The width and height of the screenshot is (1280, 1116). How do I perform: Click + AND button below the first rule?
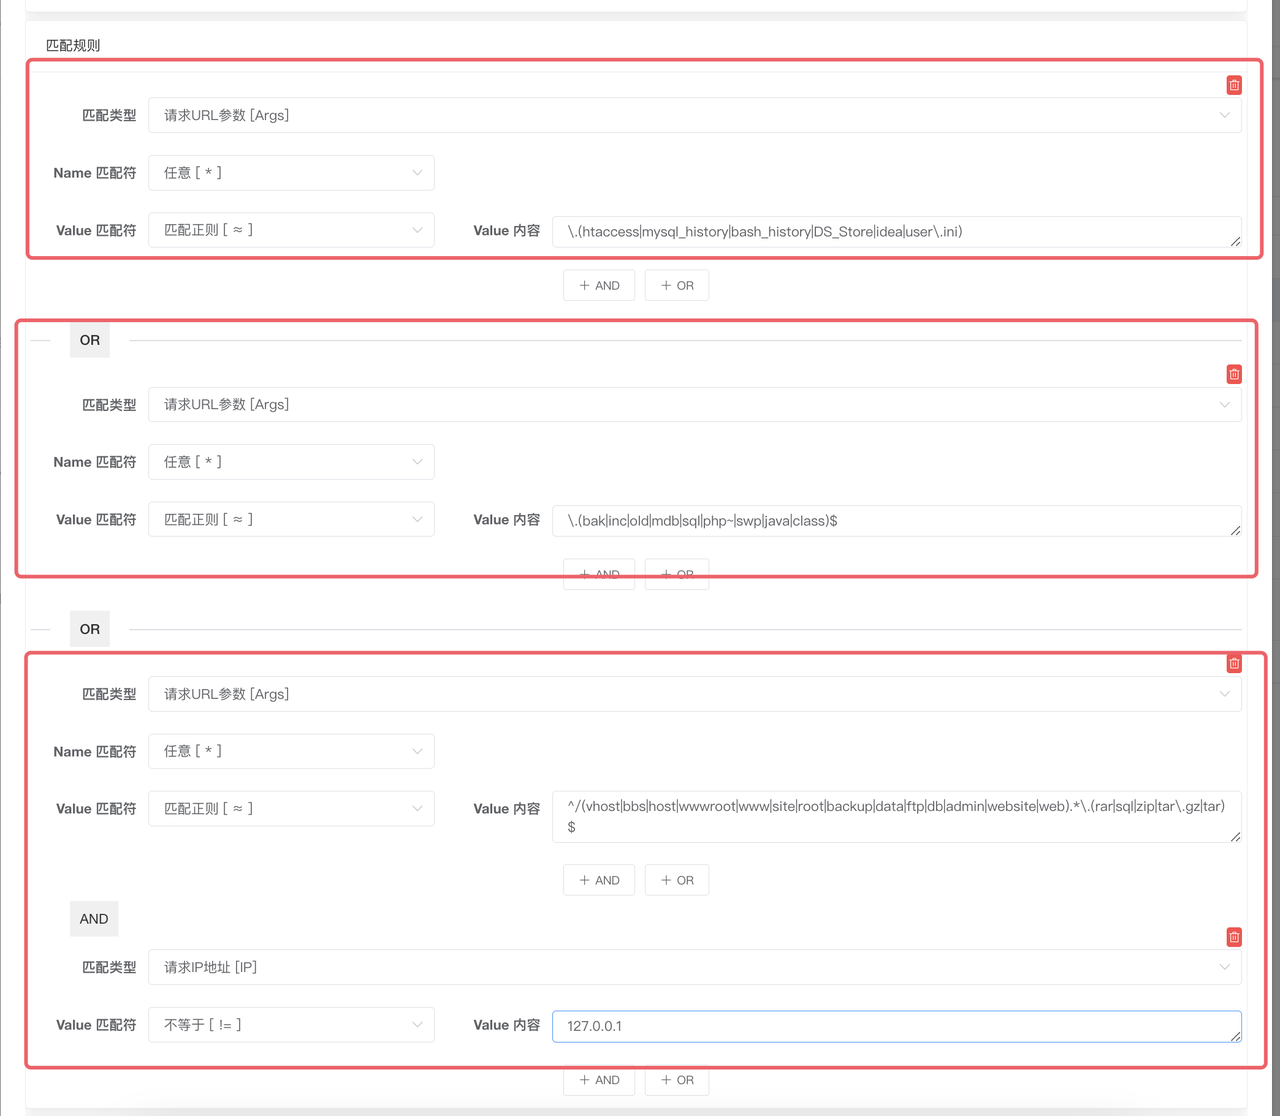(599, 285)
